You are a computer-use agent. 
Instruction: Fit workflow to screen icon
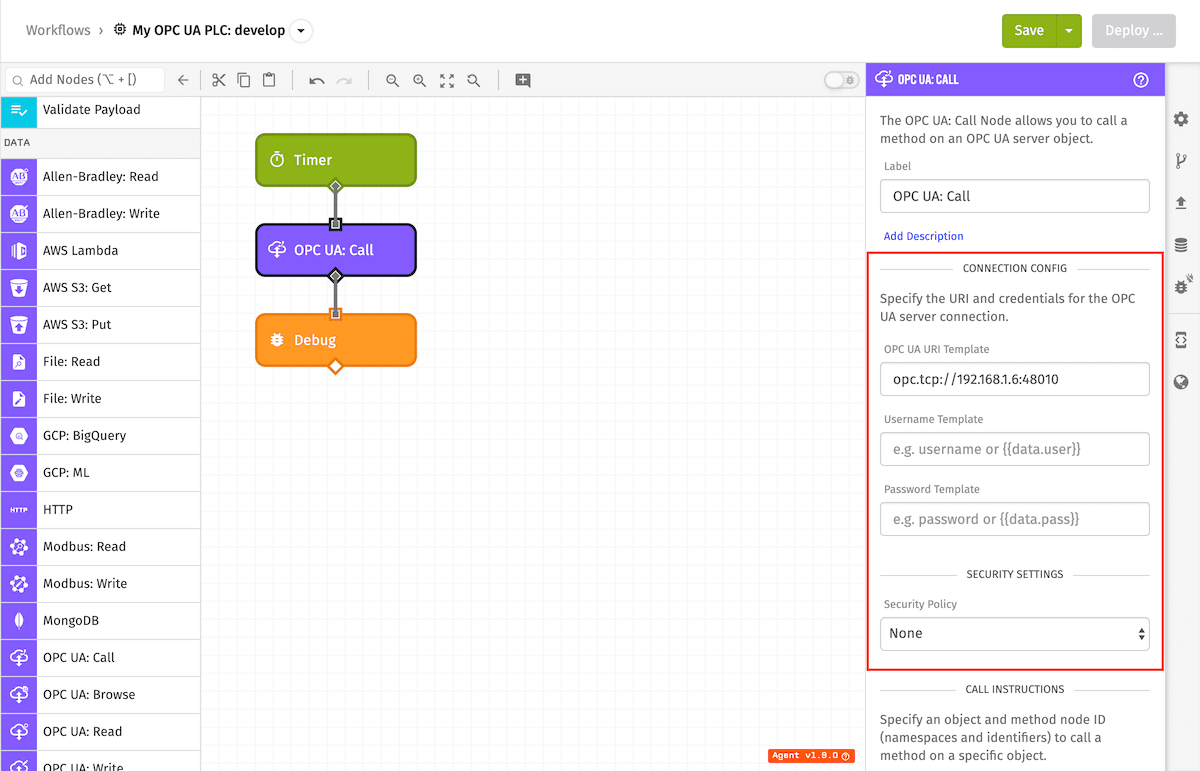(x=447, y=80)
